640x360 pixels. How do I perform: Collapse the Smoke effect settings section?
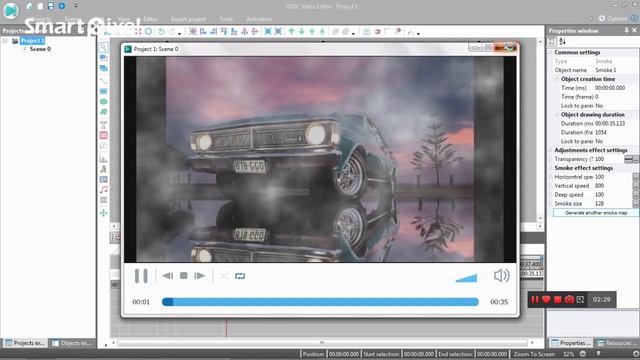click(x=551, y=168)
